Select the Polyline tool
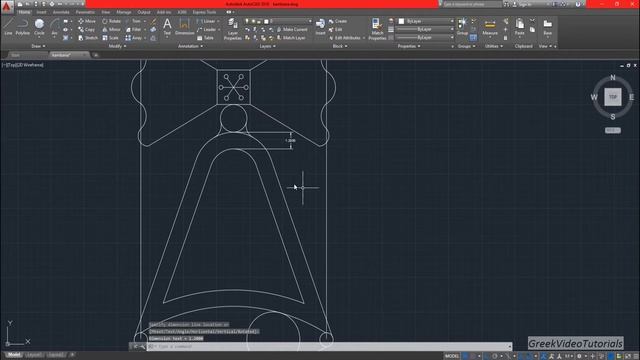Viewport: 640px width, 360px height. click(22, 27)
